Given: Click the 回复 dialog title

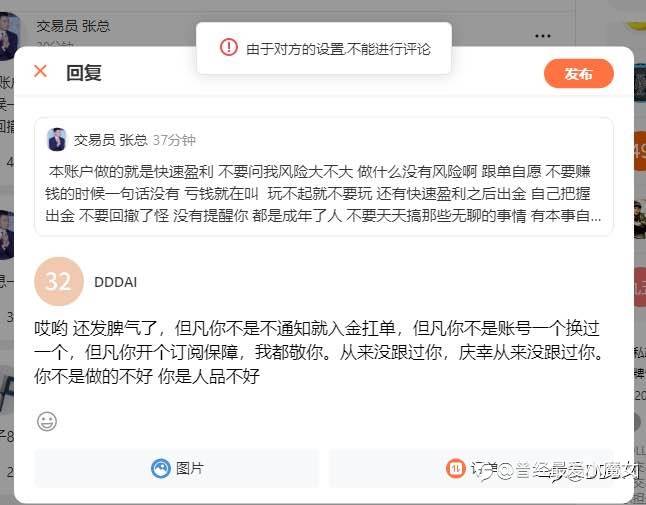Looking at the screenshot, I should click(x=84, y=73).
